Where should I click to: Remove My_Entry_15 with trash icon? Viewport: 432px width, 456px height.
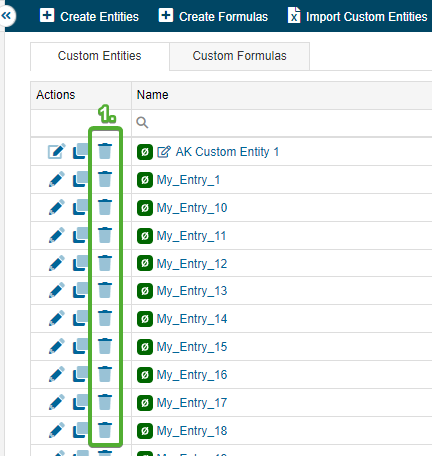(105, 346)
